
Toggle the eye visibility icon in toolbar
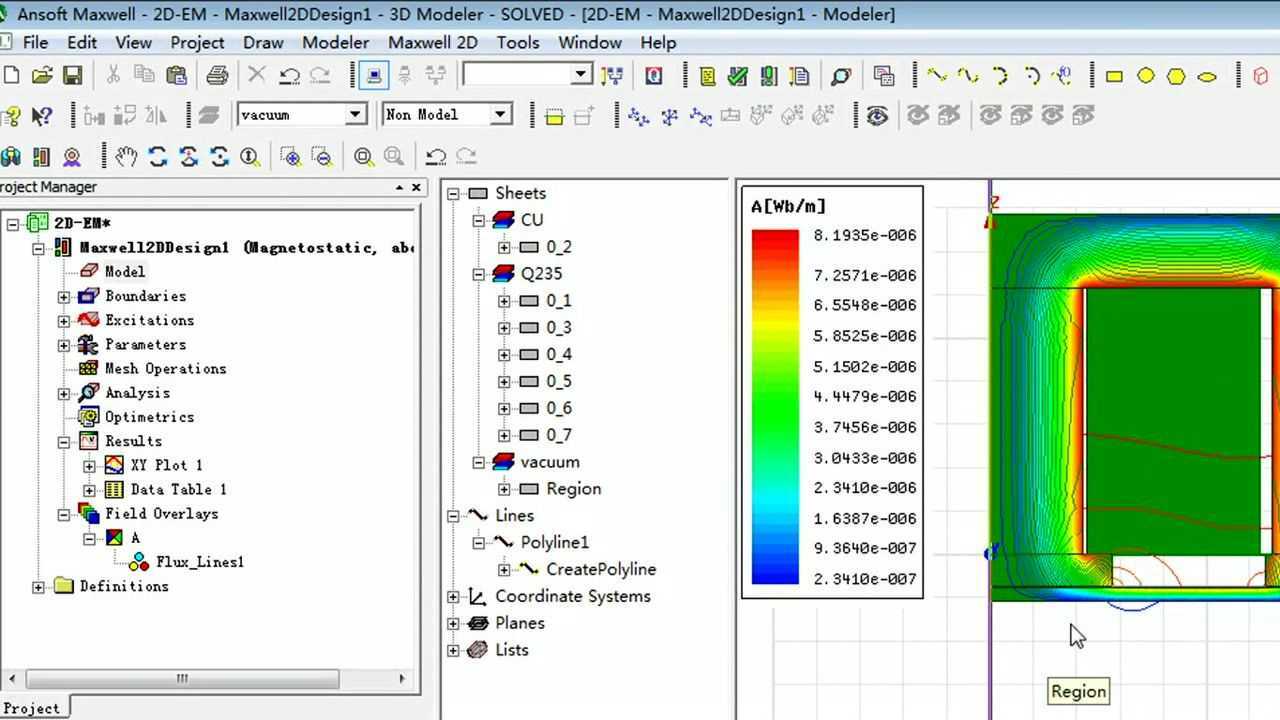point(877,116)
